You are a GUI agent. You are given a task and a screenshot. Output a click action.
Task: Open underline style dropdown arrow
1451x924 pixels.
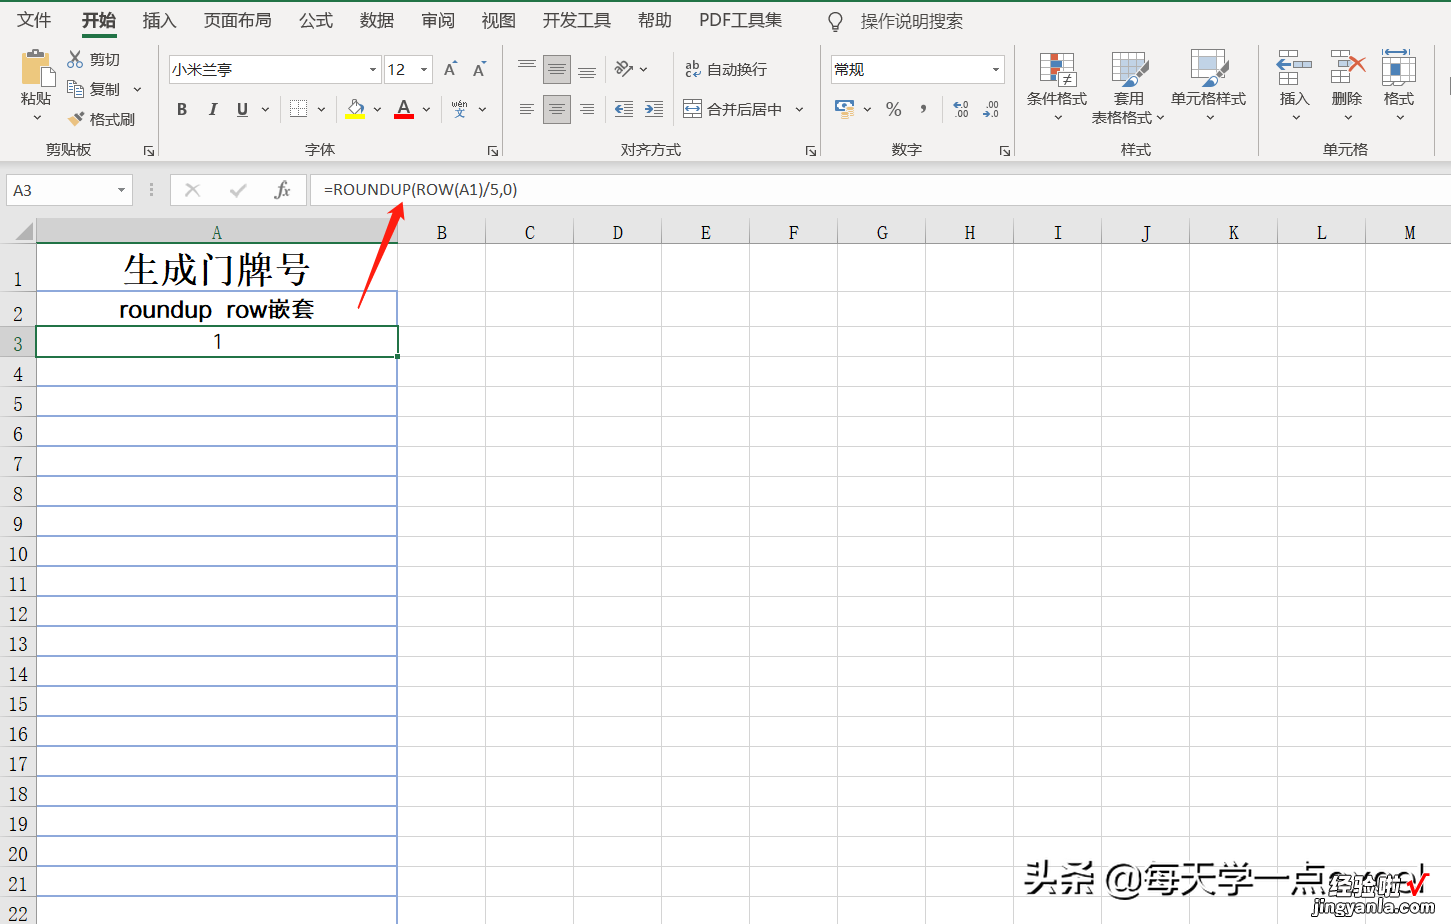click(265, 109)
